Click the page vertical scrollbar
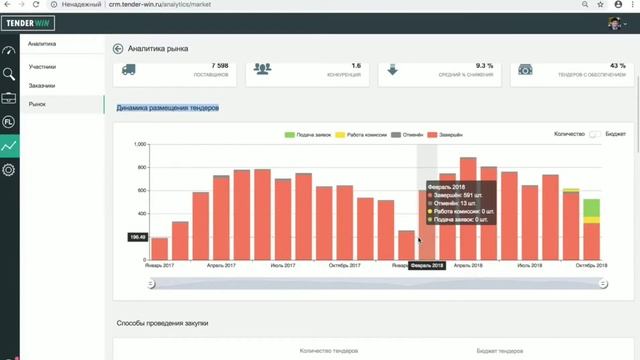Screen dimensions: 640x360 coord(638,114)
